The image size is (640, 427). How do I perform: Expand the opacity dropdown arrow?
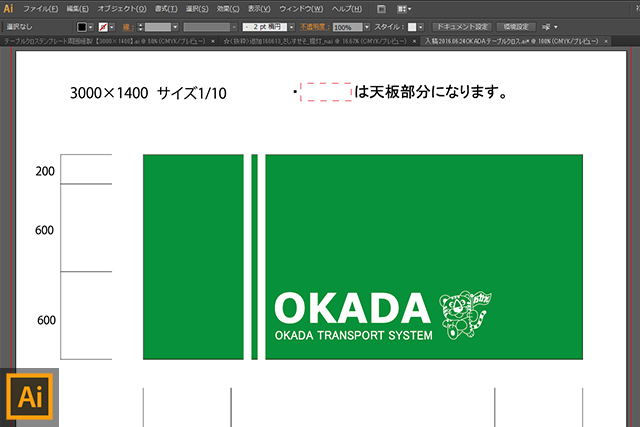tap(367, 27)
